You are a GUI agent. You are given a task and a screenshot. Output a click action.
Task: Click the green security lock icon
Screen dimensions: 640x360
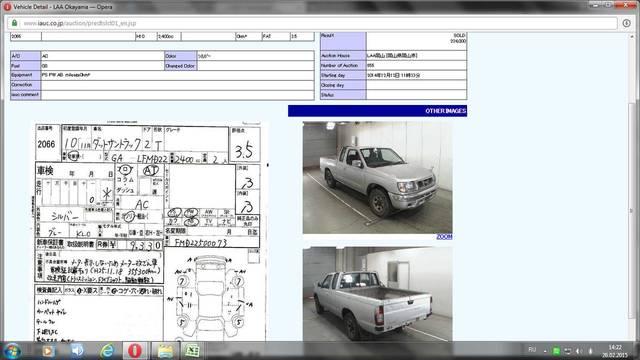pyautogui.click(x=14, y=23)
